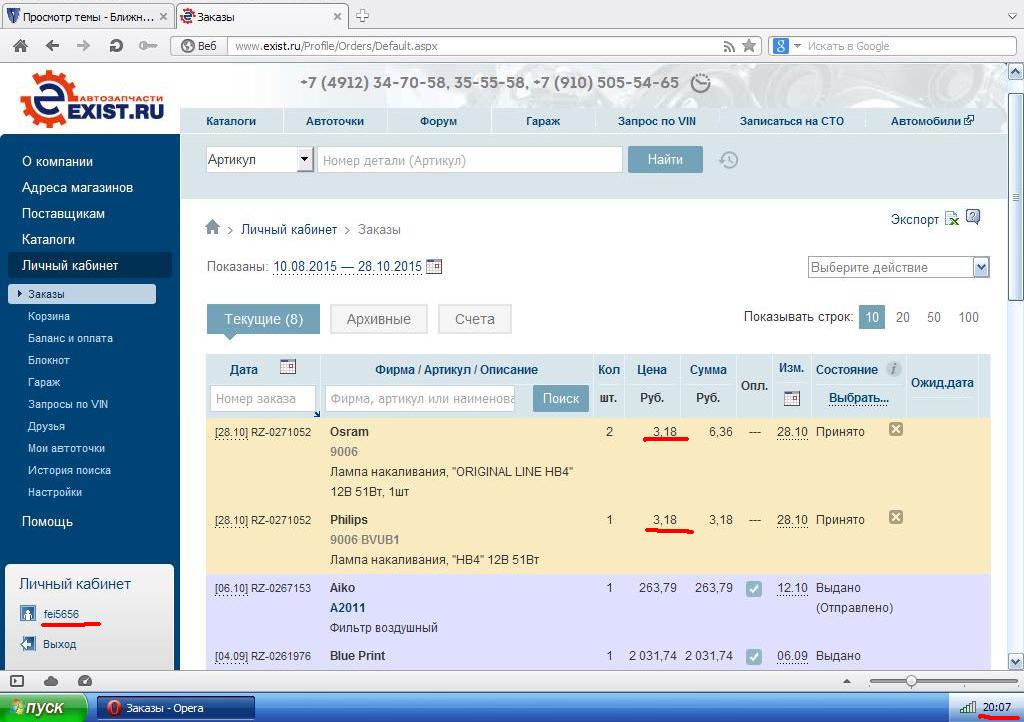Open the Артикул search type dropdown
The height and width of the screenshot is (722, 1024).
[304, 160]
